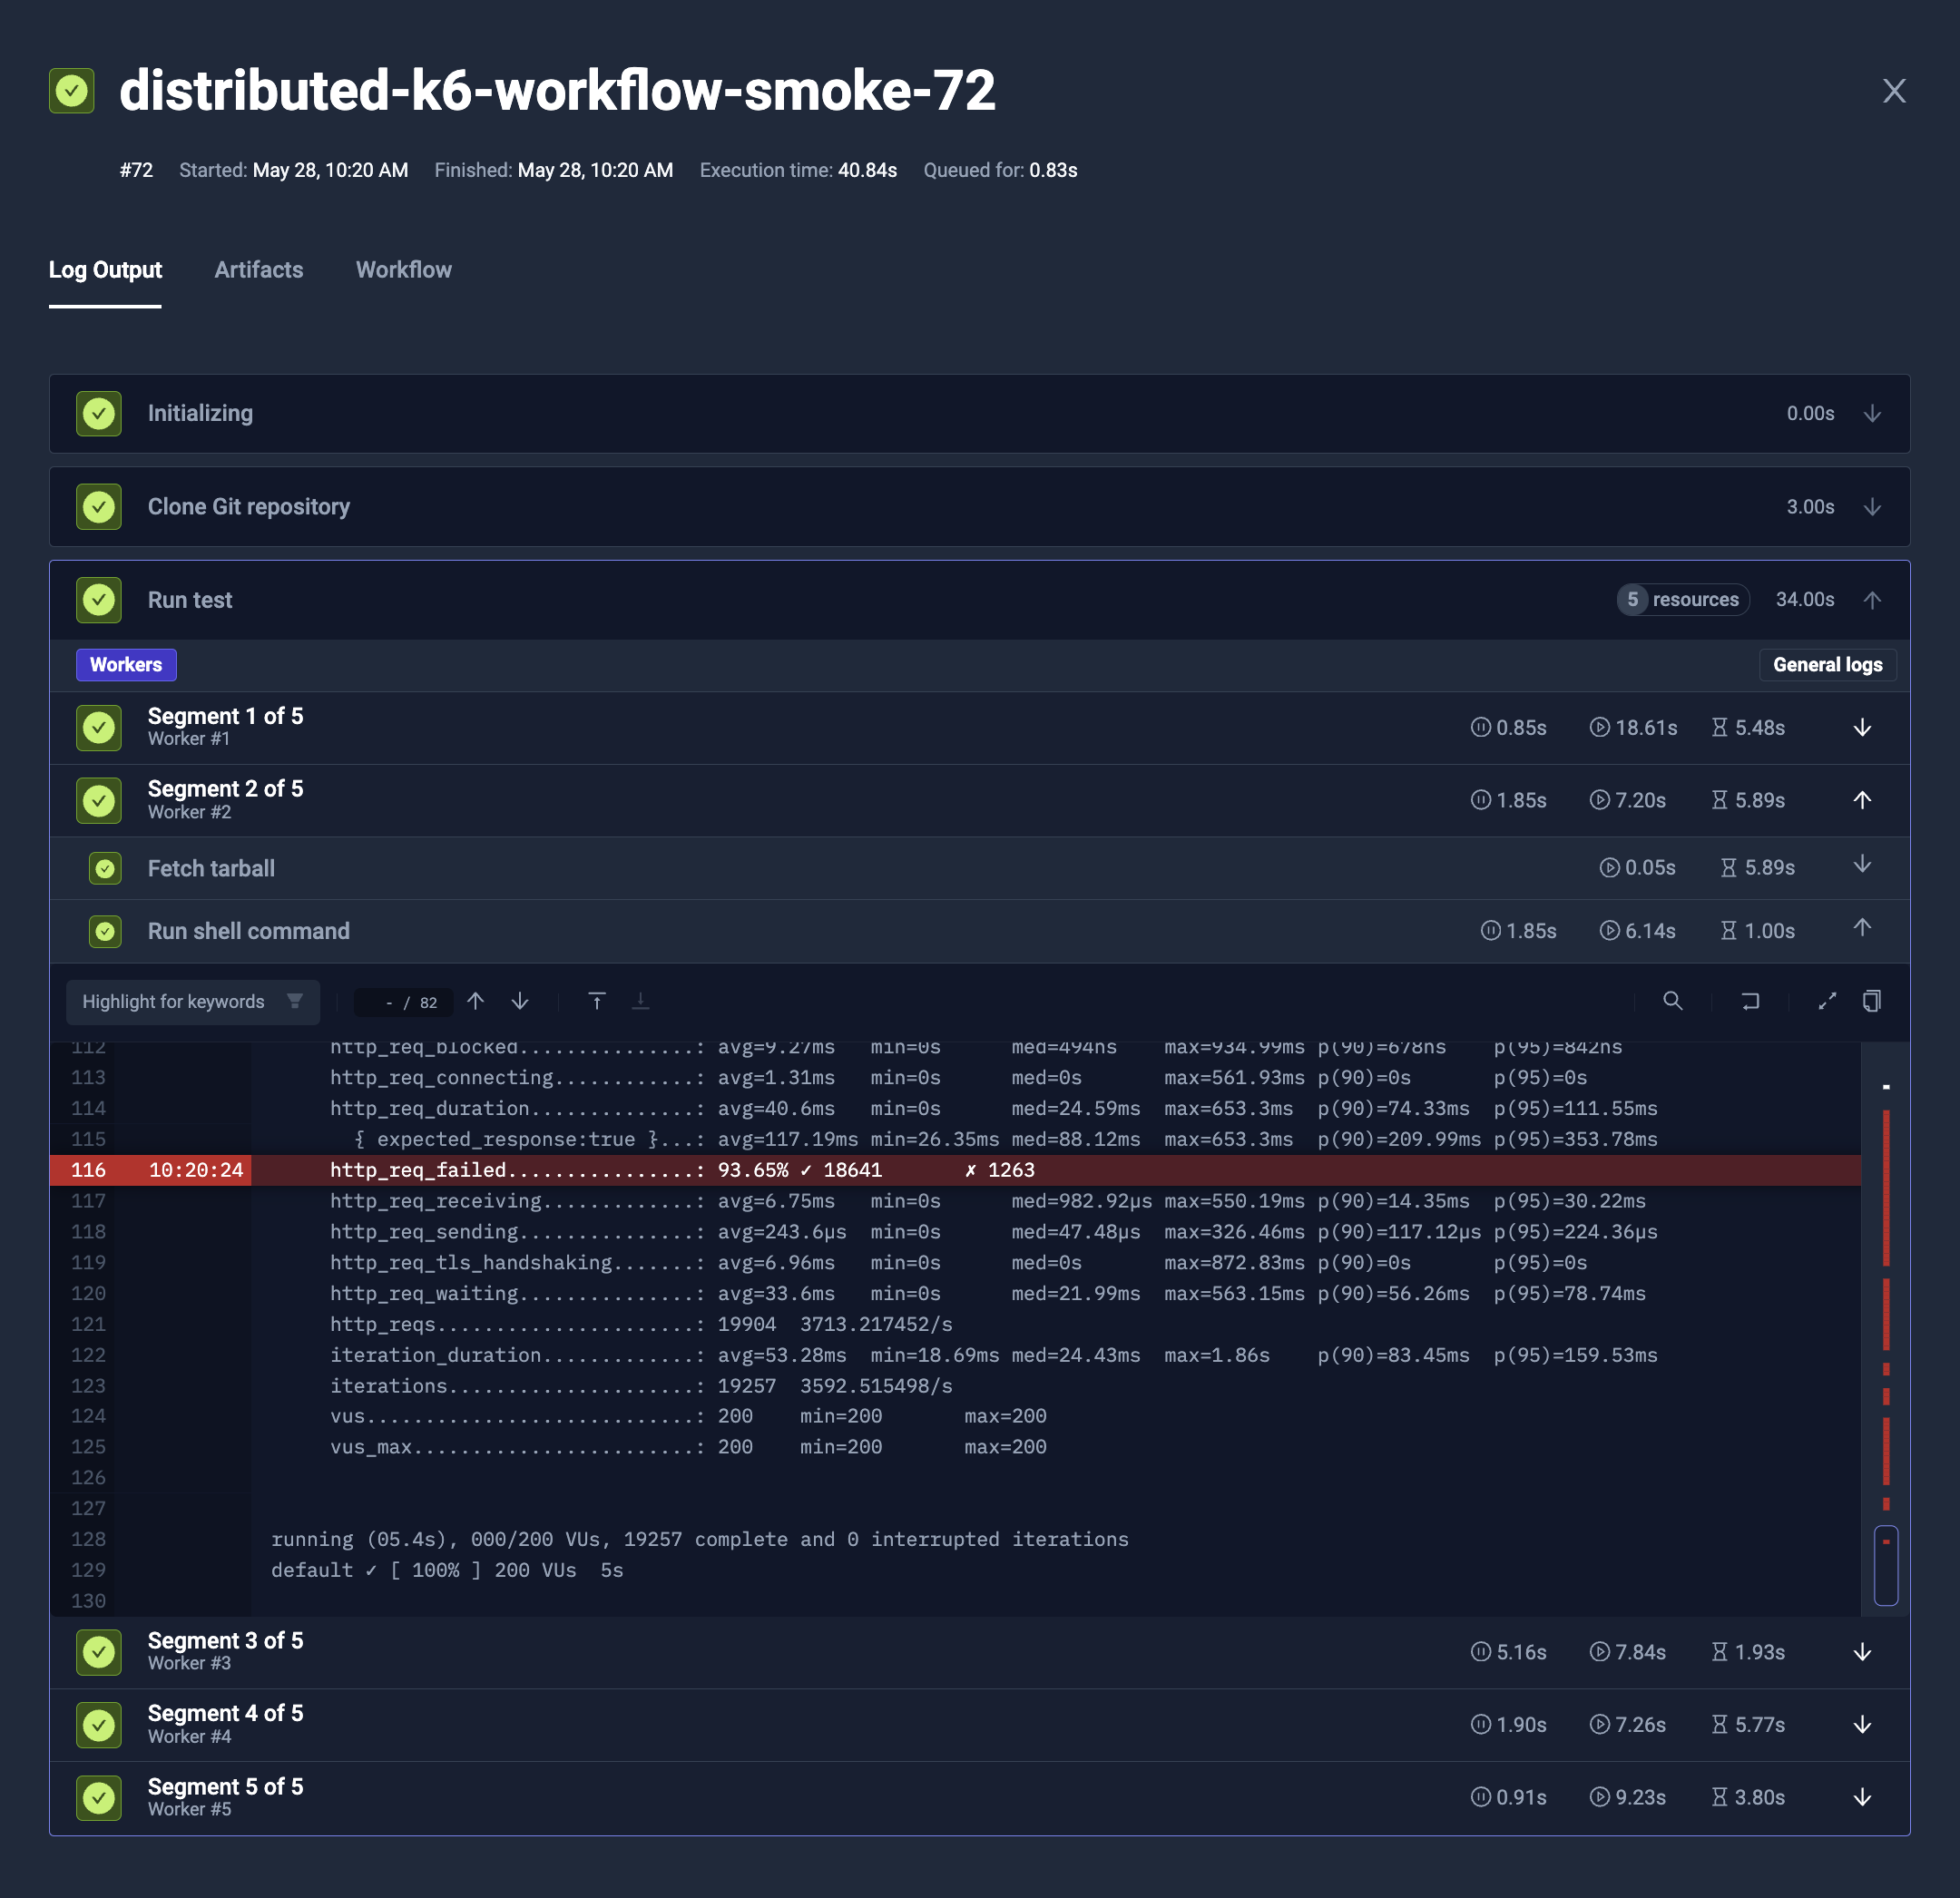The image size is (1960, 1898).
Task: Jump to top of logs with scroll-to-top icon
Action: tap(597, 1001)
